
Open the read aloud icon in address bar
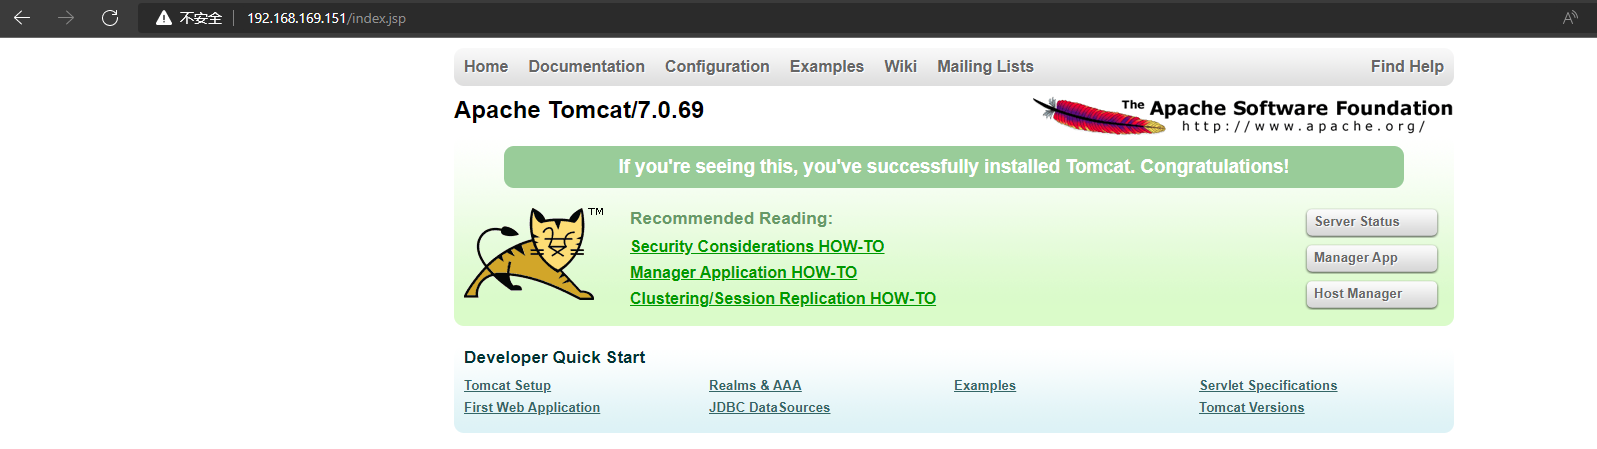pos(1570,18)
